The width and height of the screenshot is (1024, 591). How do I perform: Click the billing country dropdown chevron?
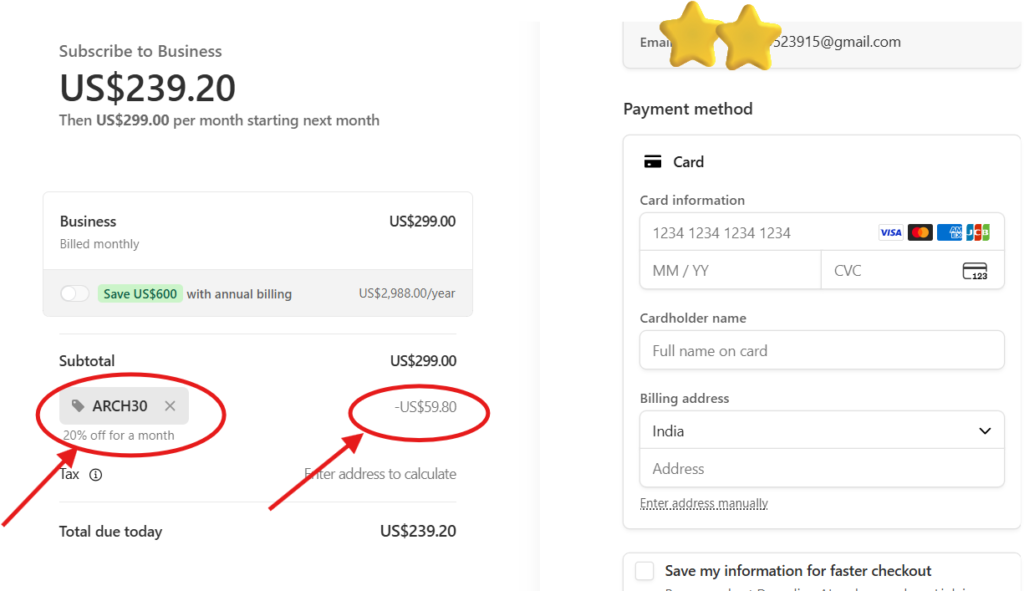[x=985, y=431]
